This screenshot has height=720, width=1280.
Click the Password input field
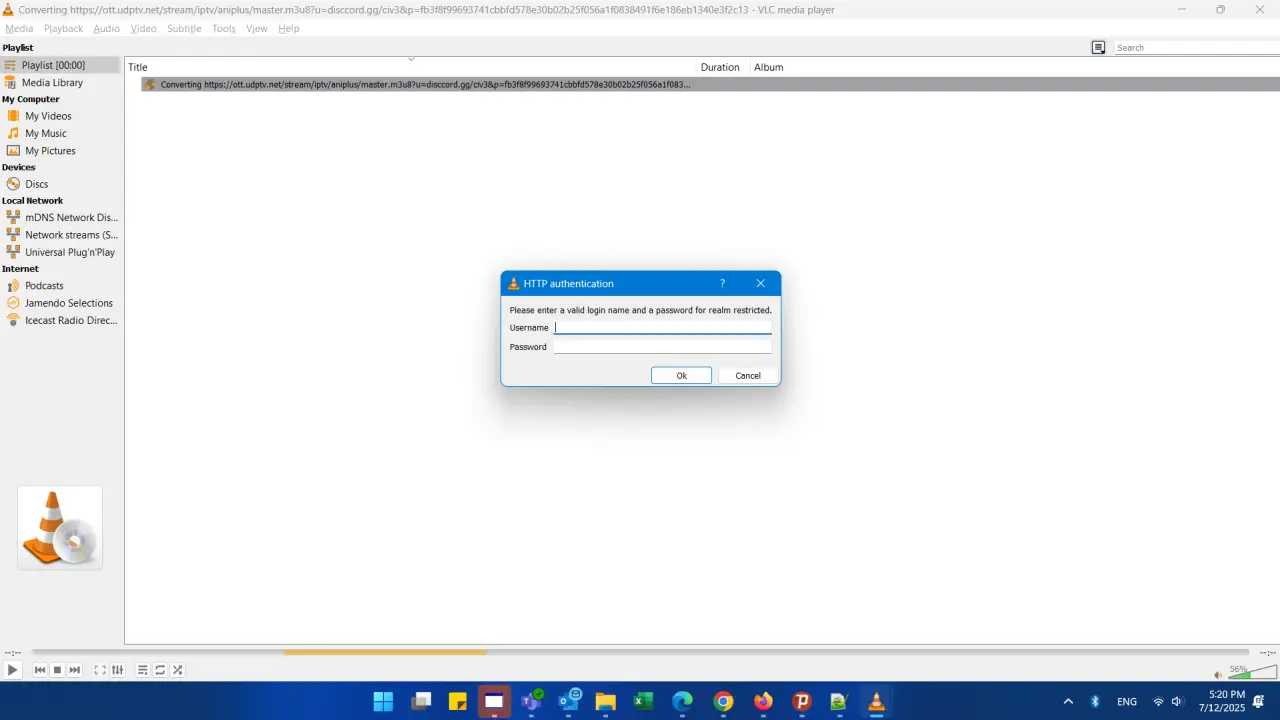pos(663,347)
